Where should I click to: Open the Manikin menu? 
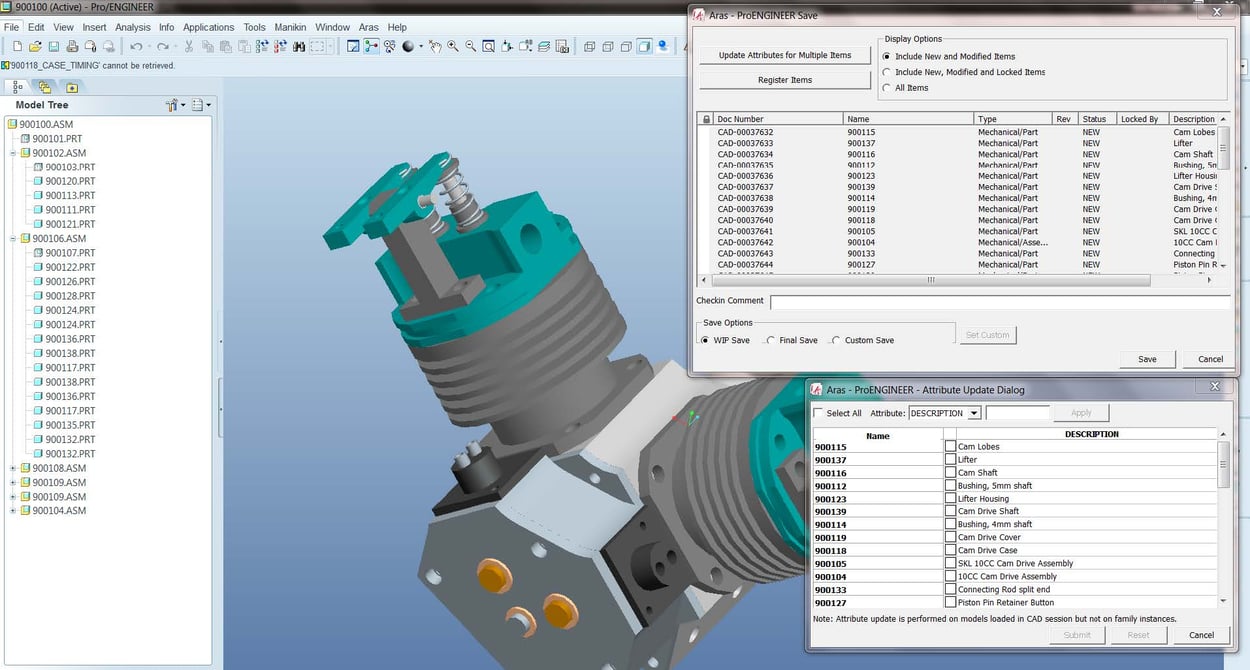click(290, 27)
